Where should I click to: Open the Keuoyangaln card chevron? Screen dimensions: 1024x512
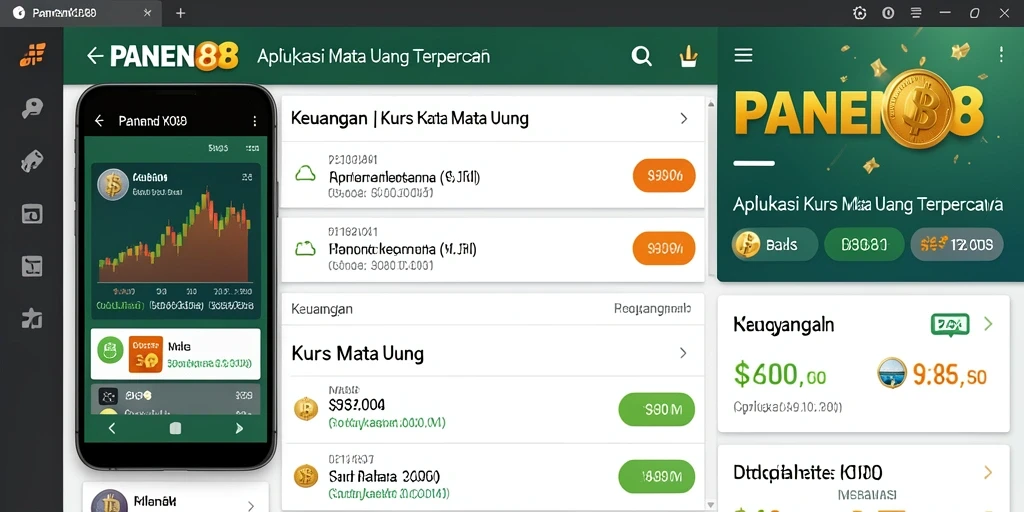(x=988, y=324)
